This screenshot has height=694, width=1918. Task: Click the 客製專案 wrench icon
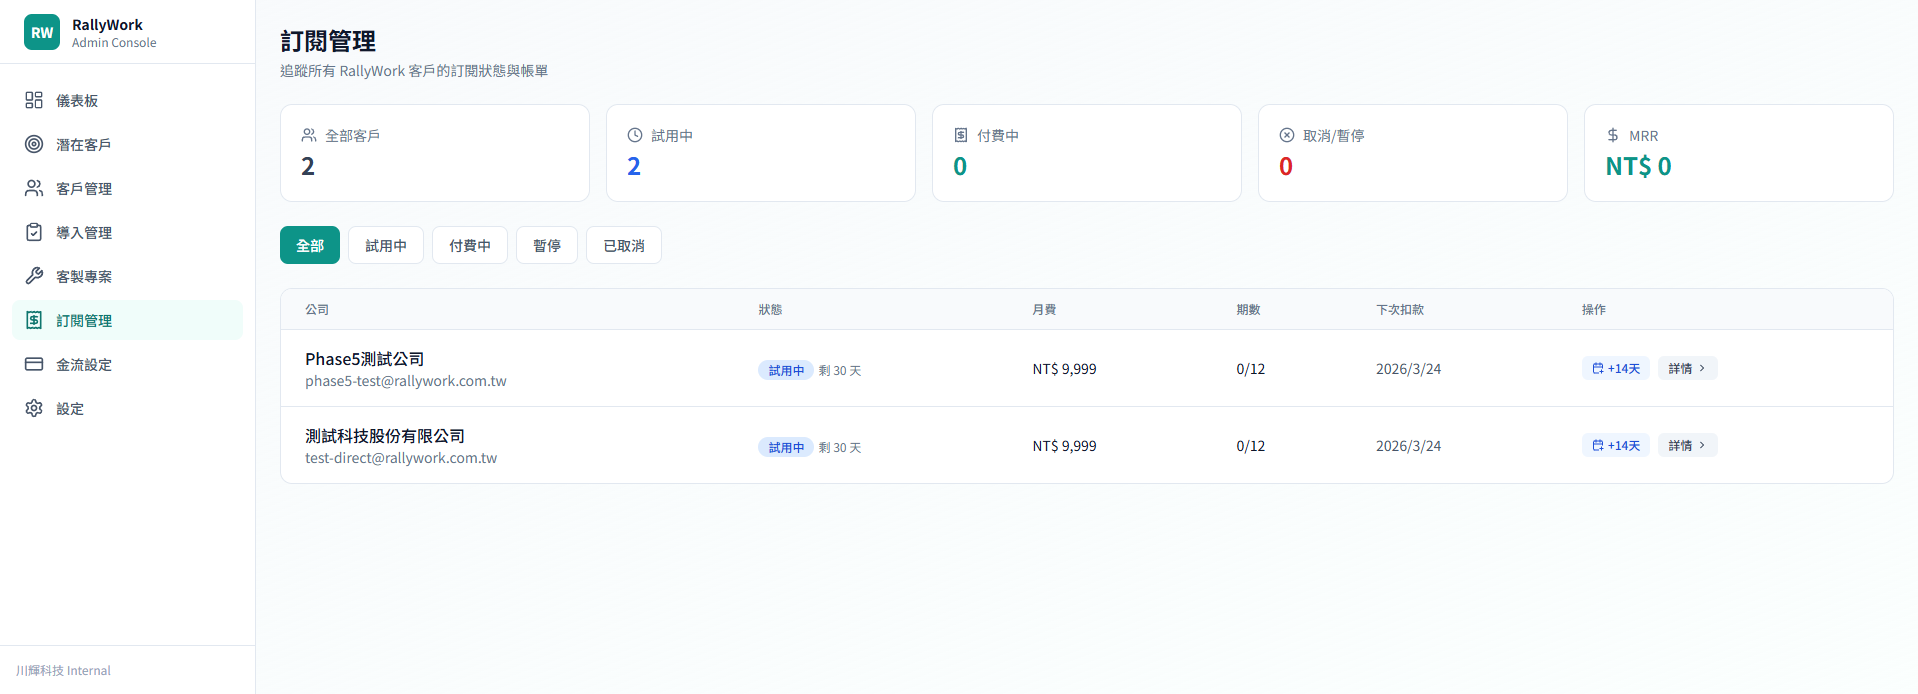coord(34,276)
